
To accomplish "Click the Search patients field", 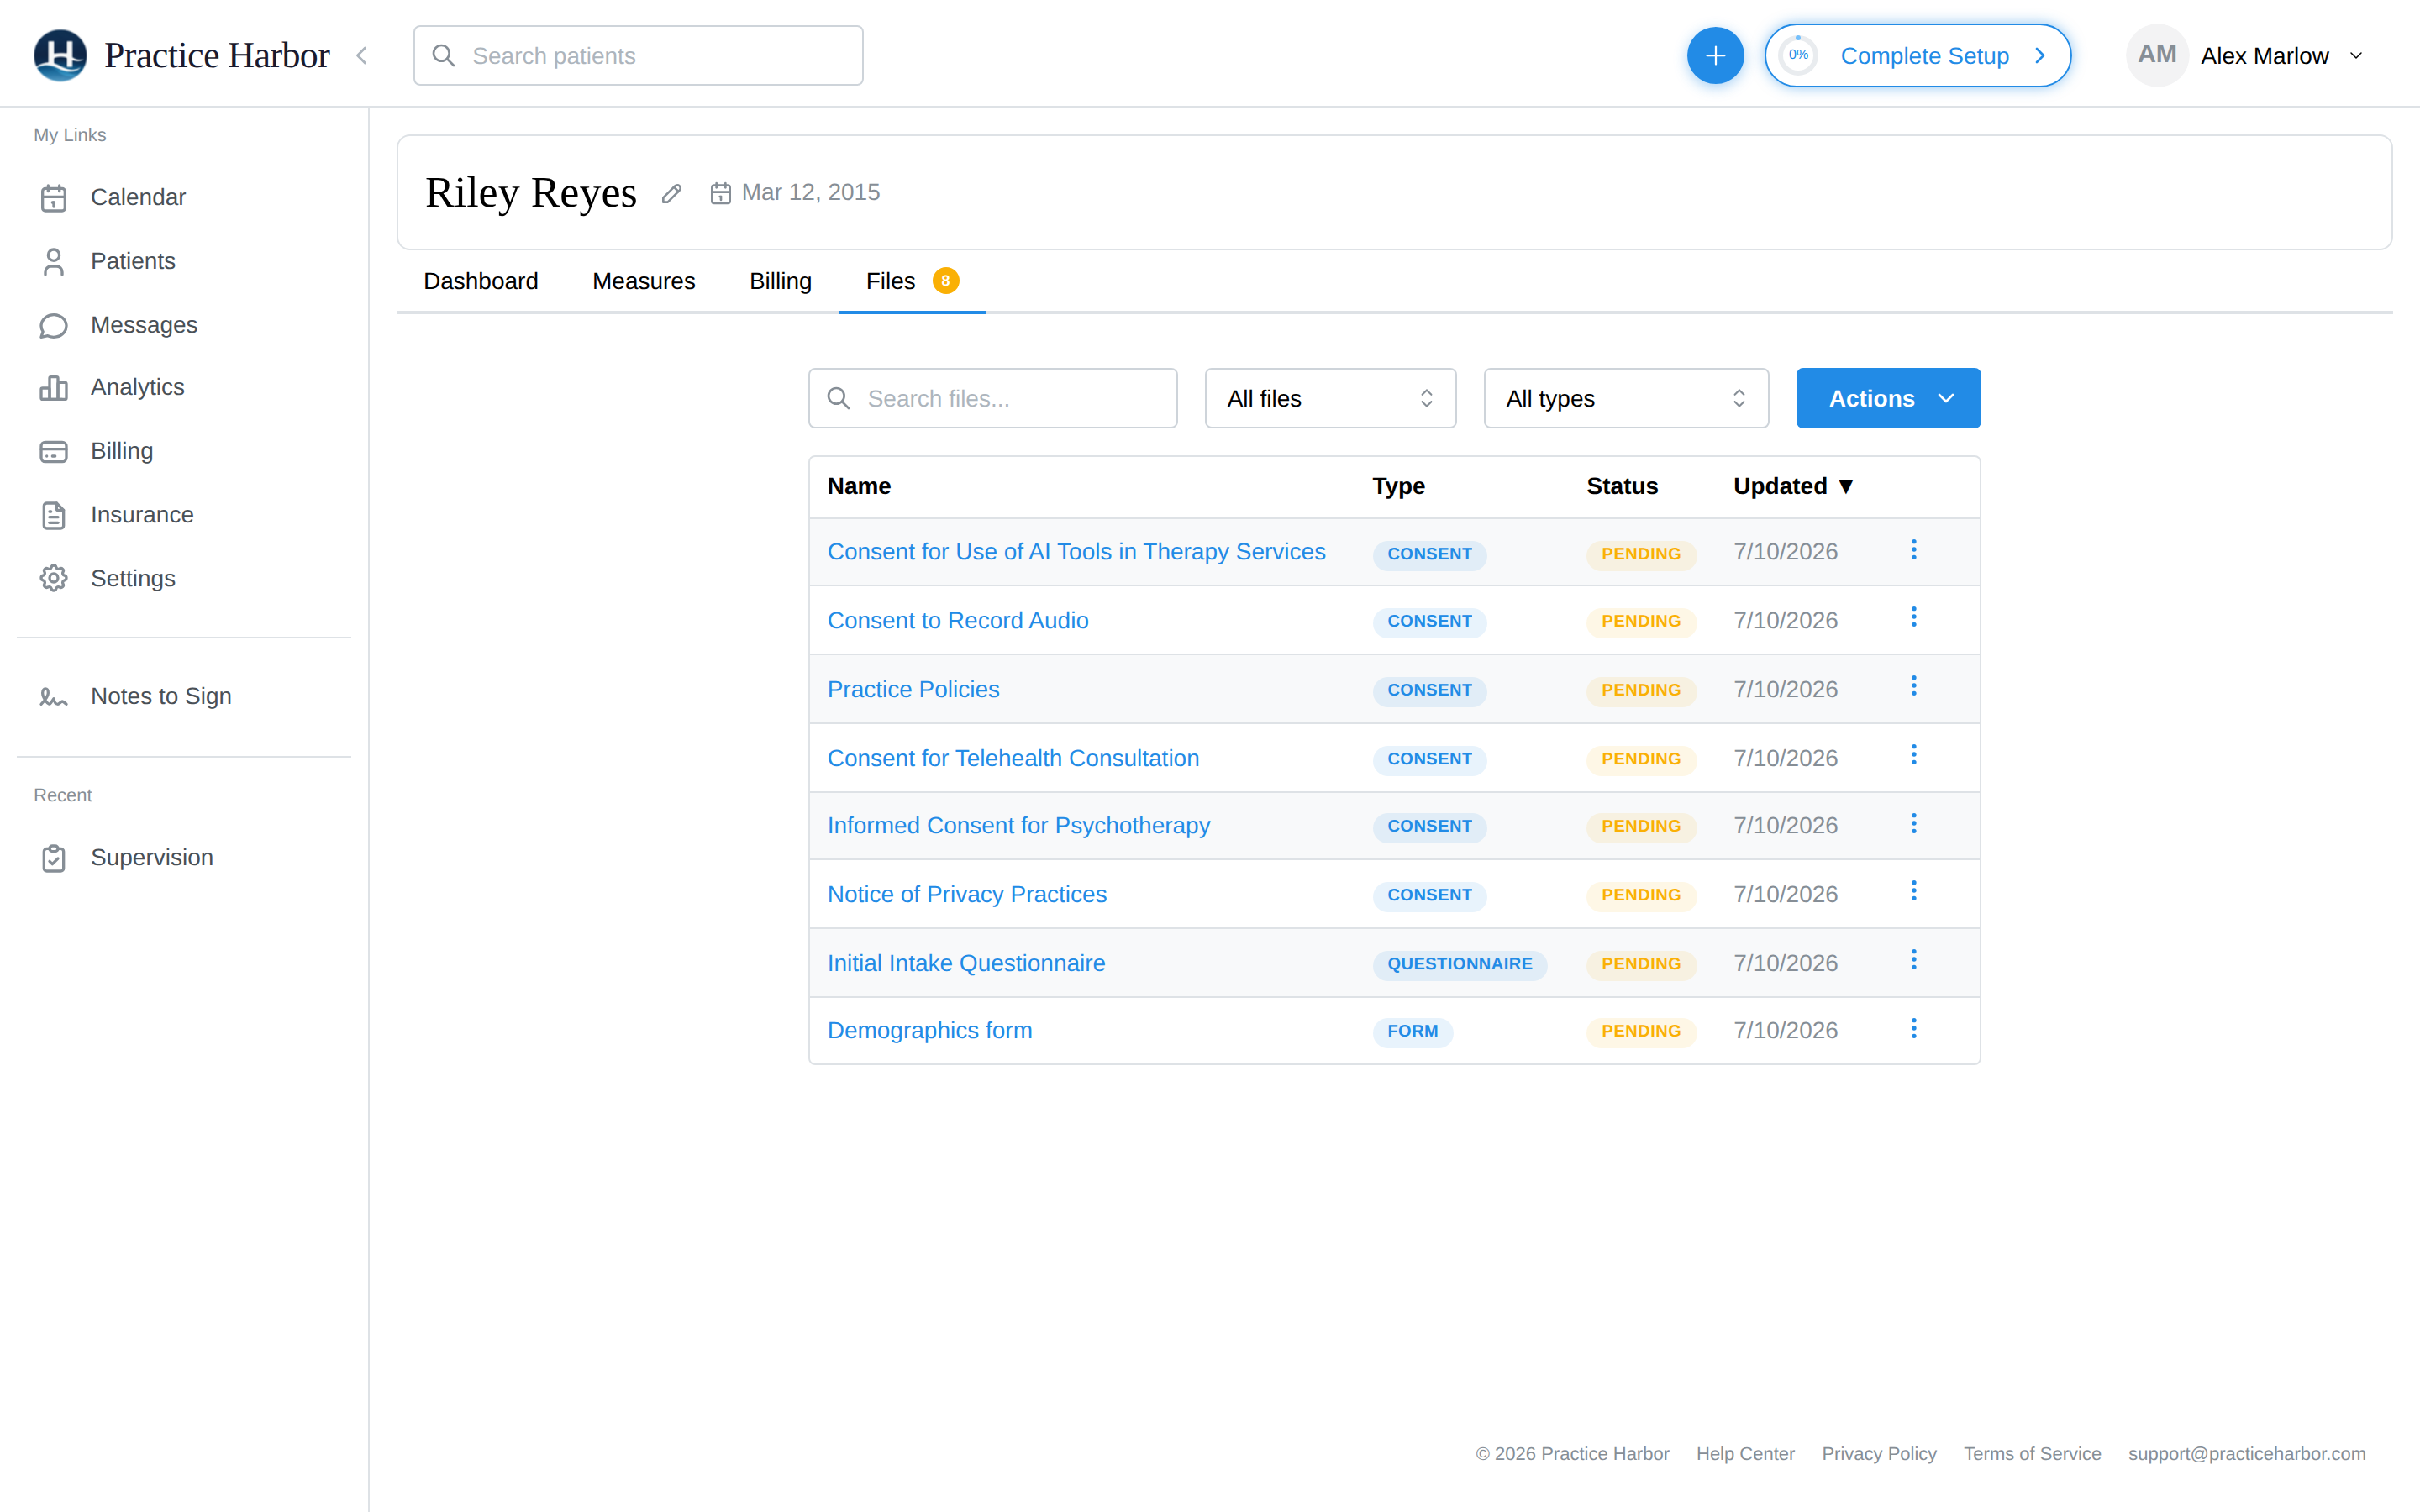I will click(638, 56).
